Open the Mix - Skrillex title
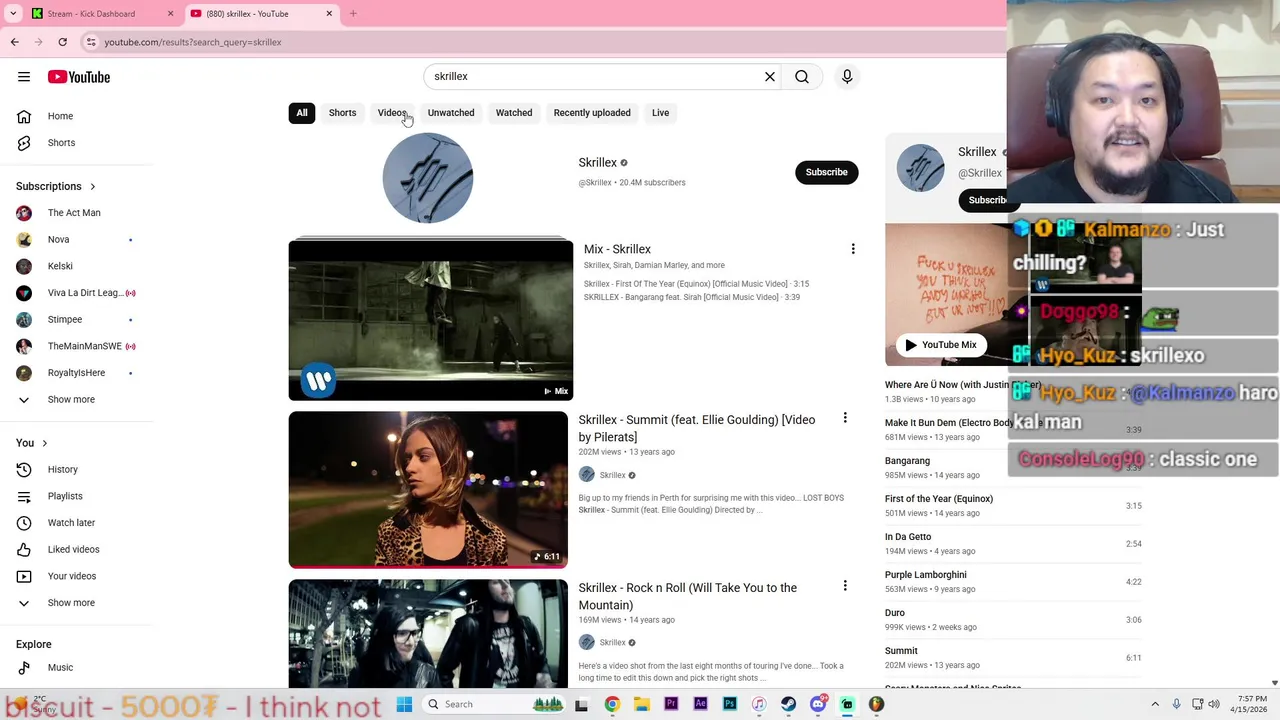Screen dimensions: 1280x720 (x=617, y=249)
